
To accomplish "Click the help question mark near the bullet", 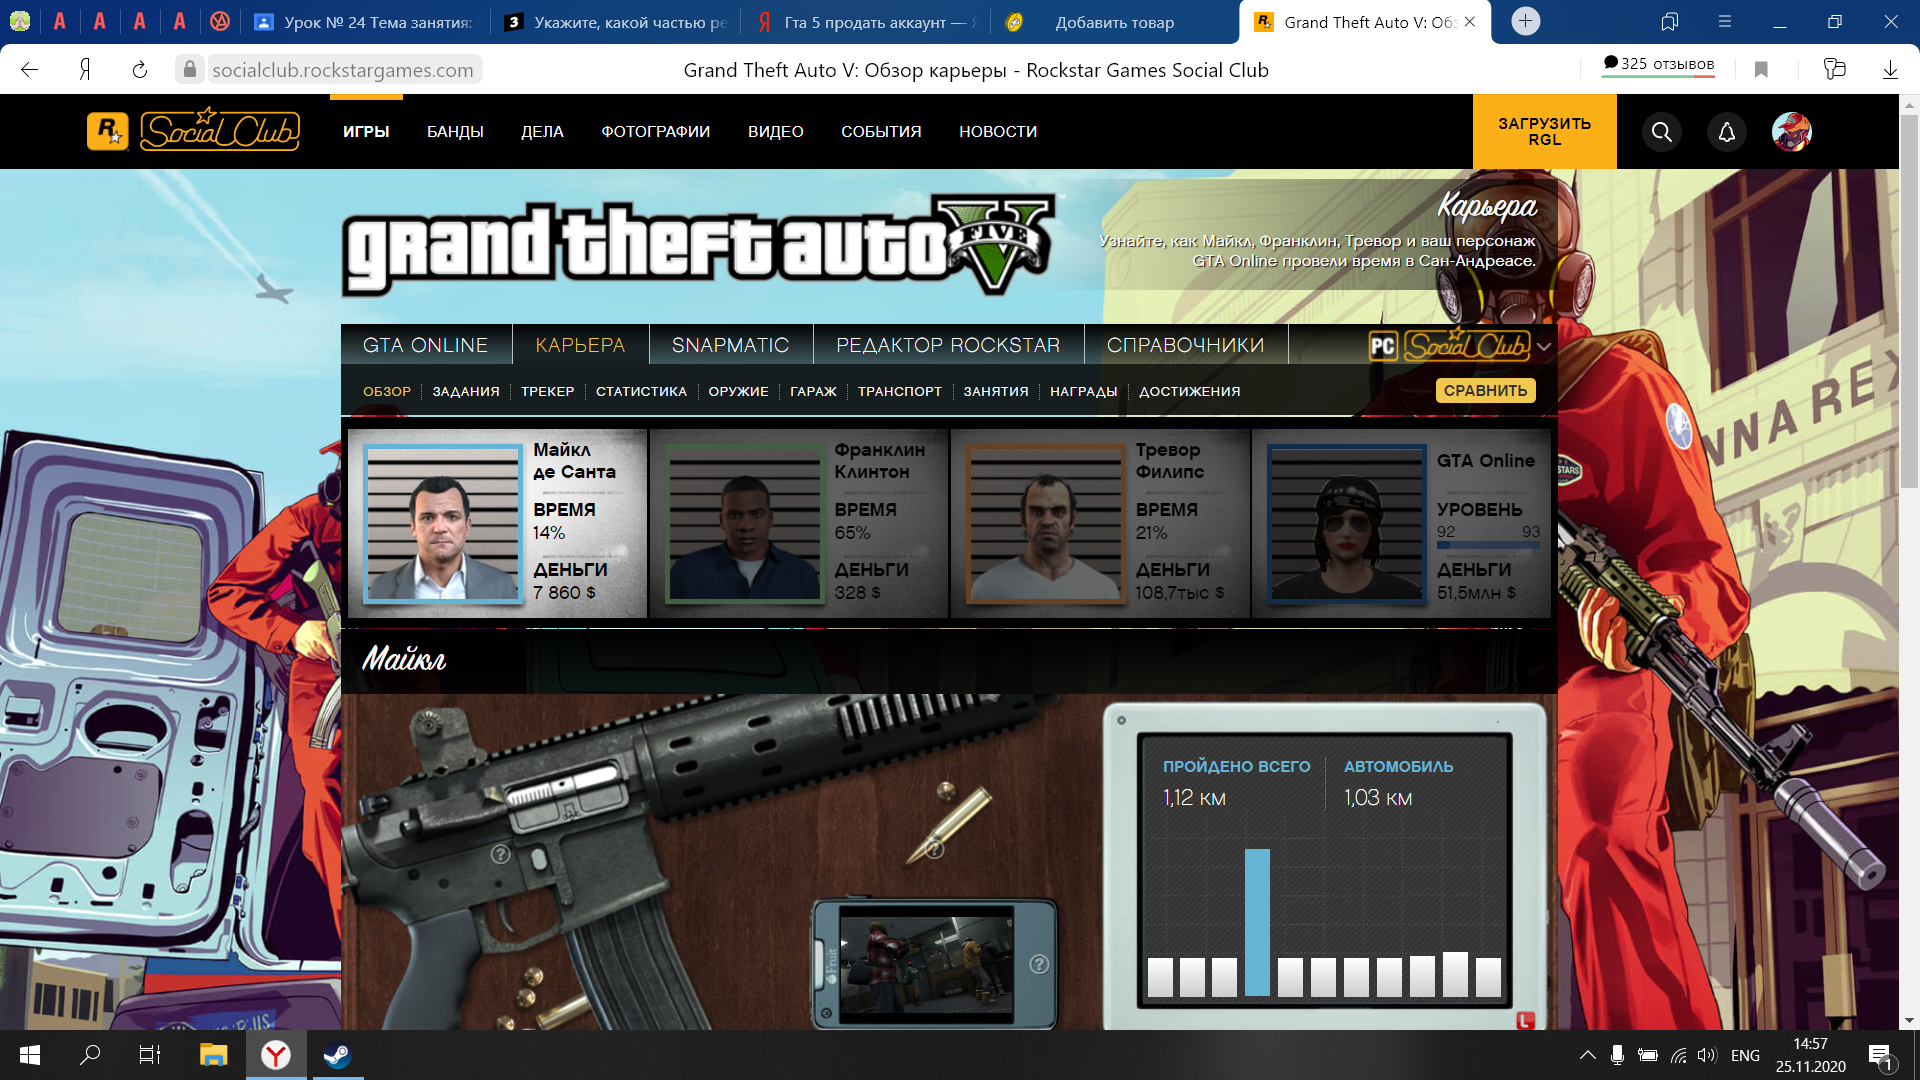I will click(935, 849).
